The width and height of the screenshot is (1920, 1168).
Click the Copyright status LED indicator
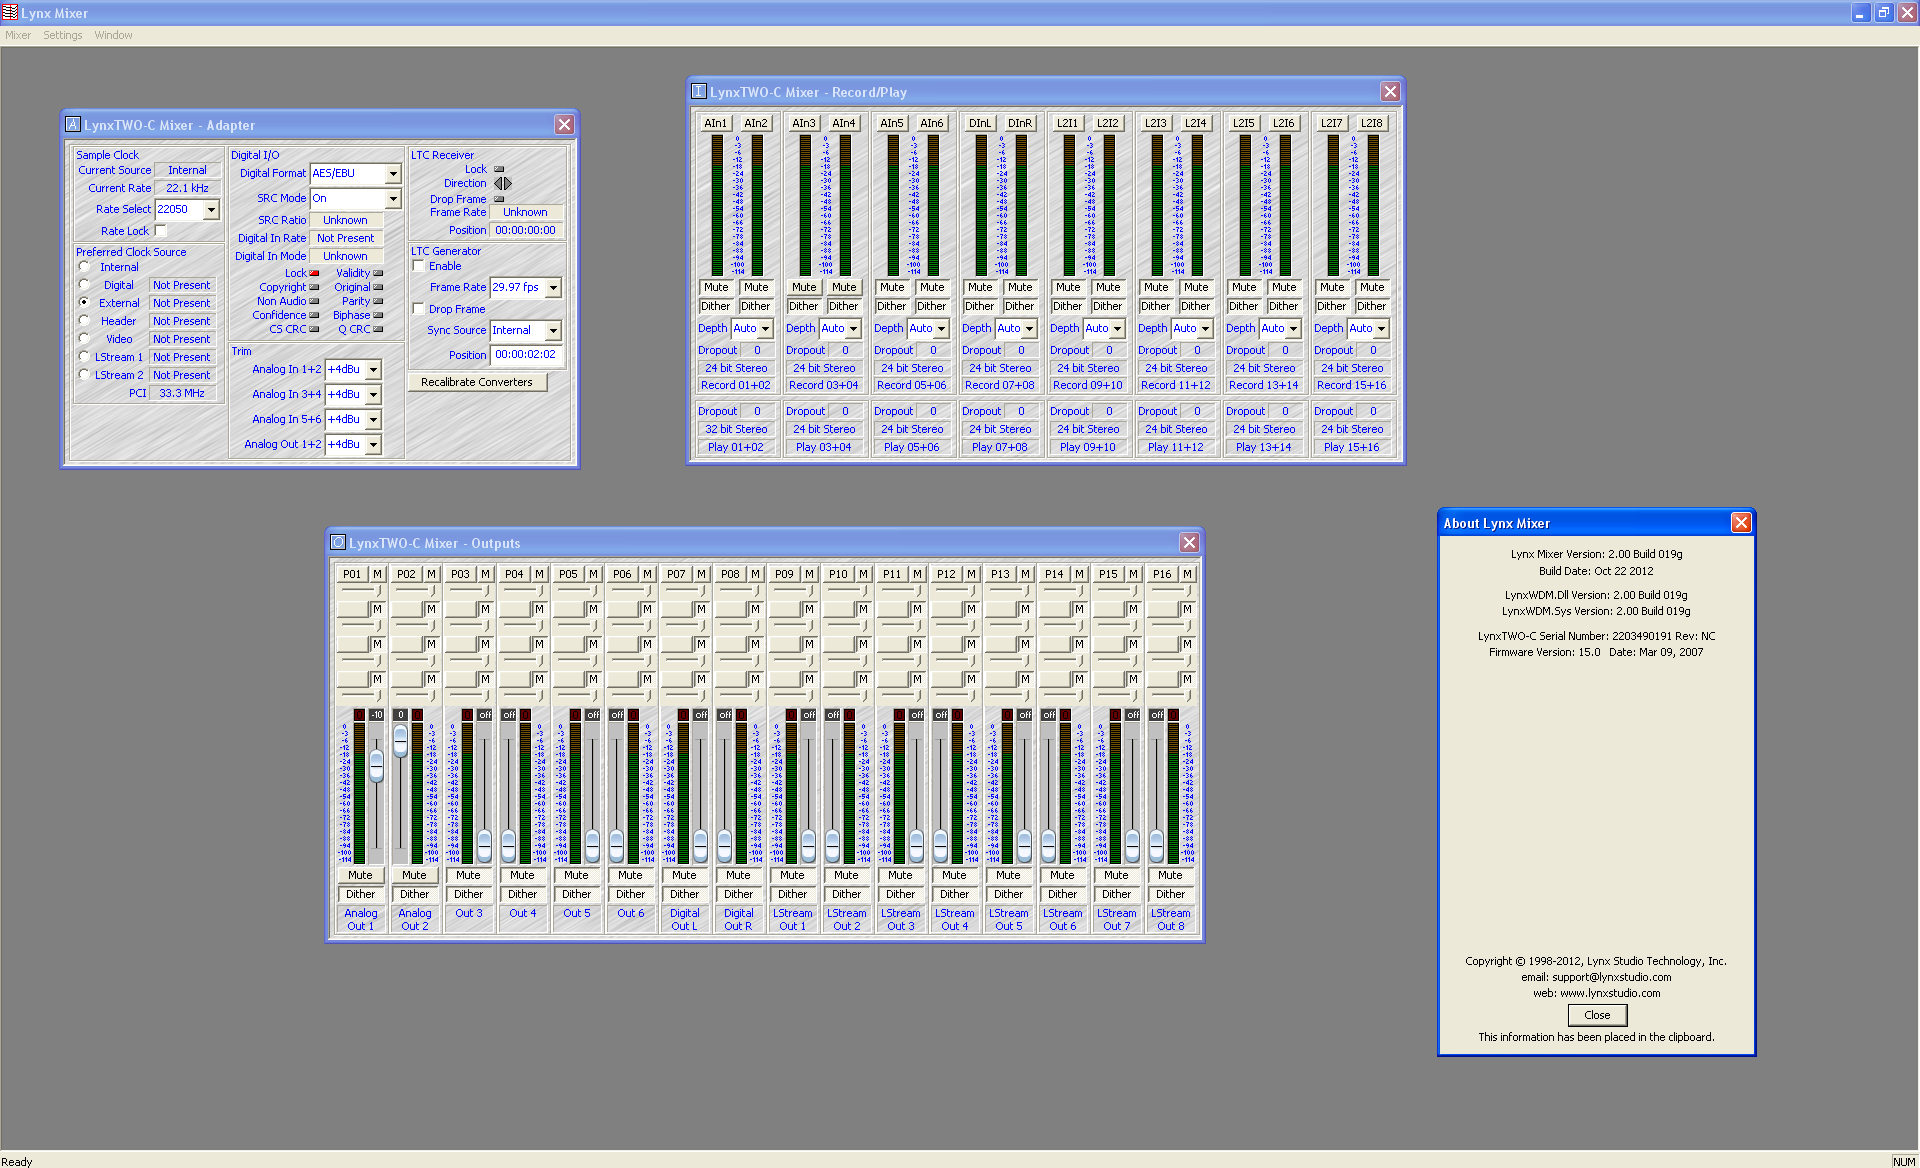pos(314,287)
